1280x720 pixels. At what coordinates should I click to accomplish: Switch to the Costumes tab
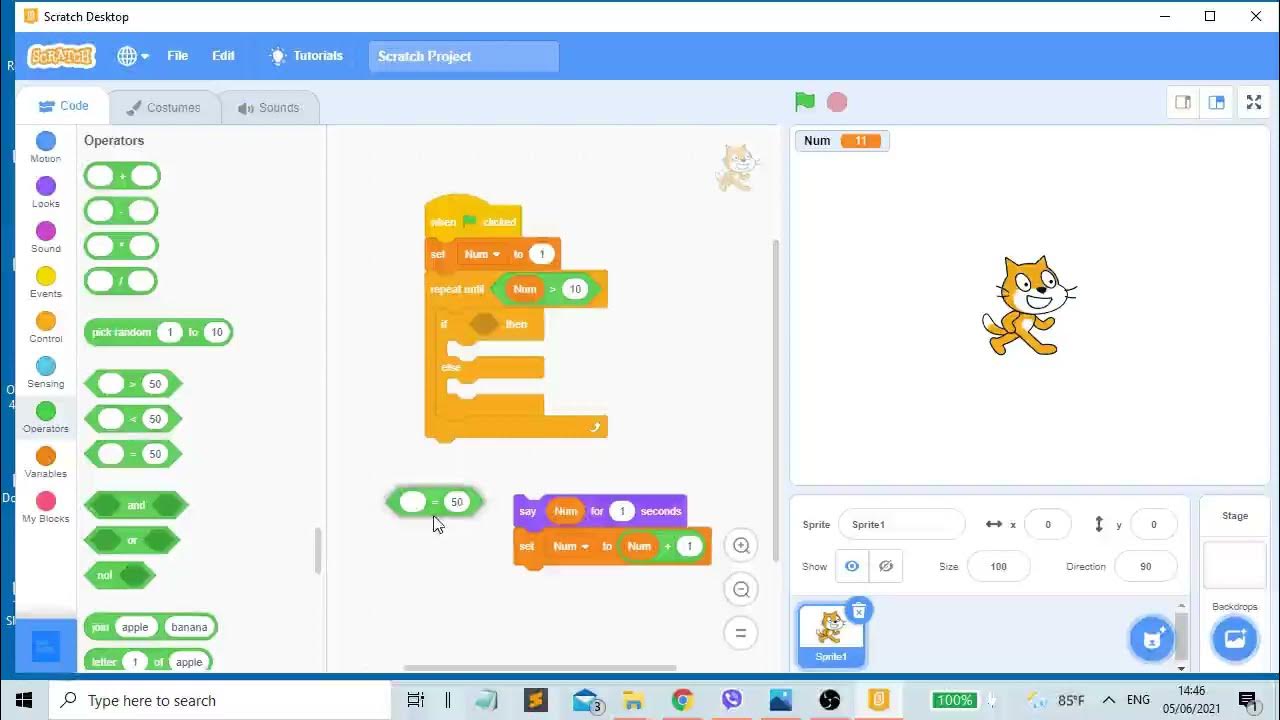163,107
